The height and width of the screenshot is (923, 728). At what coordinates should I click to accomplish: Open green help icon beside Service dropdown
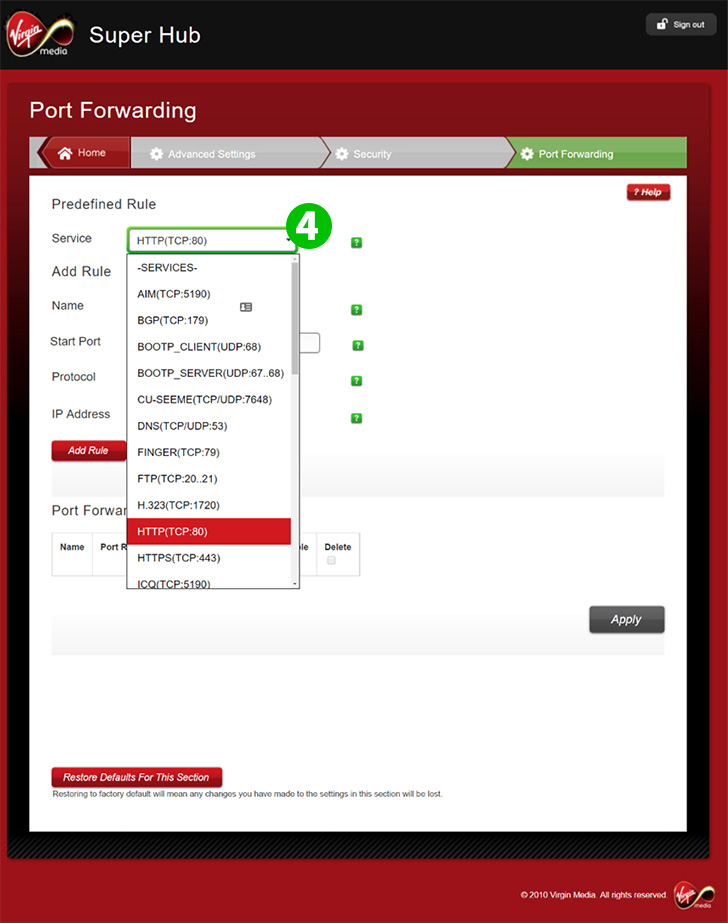pyautogui.click(x=356, y=243)
